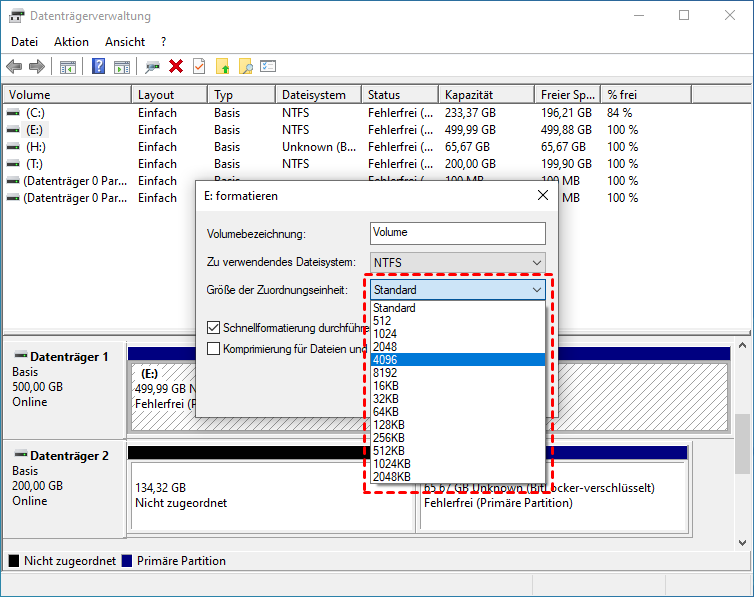Toggle the action pane toolbar icon
Screen dimensions: 754x597
click(x=122, y=66)
